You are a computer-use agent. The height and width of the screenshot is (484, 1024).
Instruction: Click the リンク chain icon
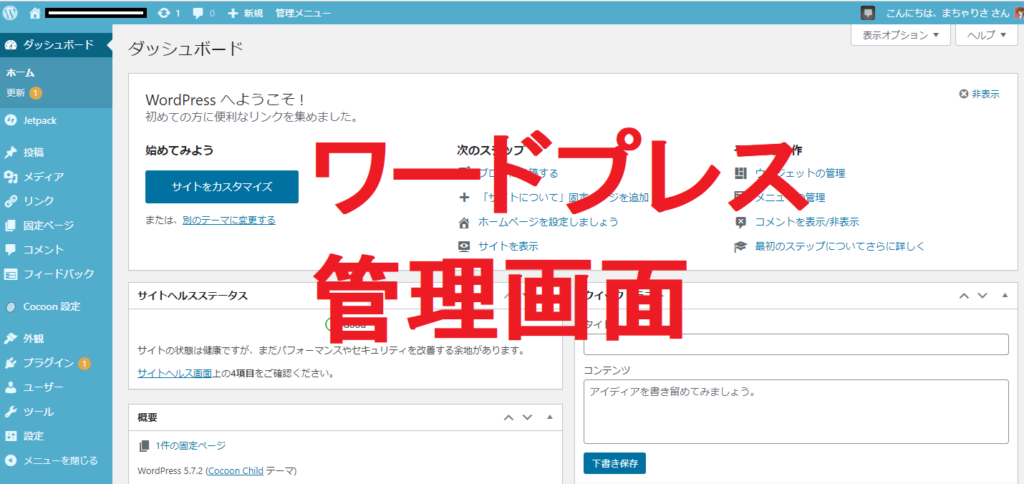click(x=10, y=201)
